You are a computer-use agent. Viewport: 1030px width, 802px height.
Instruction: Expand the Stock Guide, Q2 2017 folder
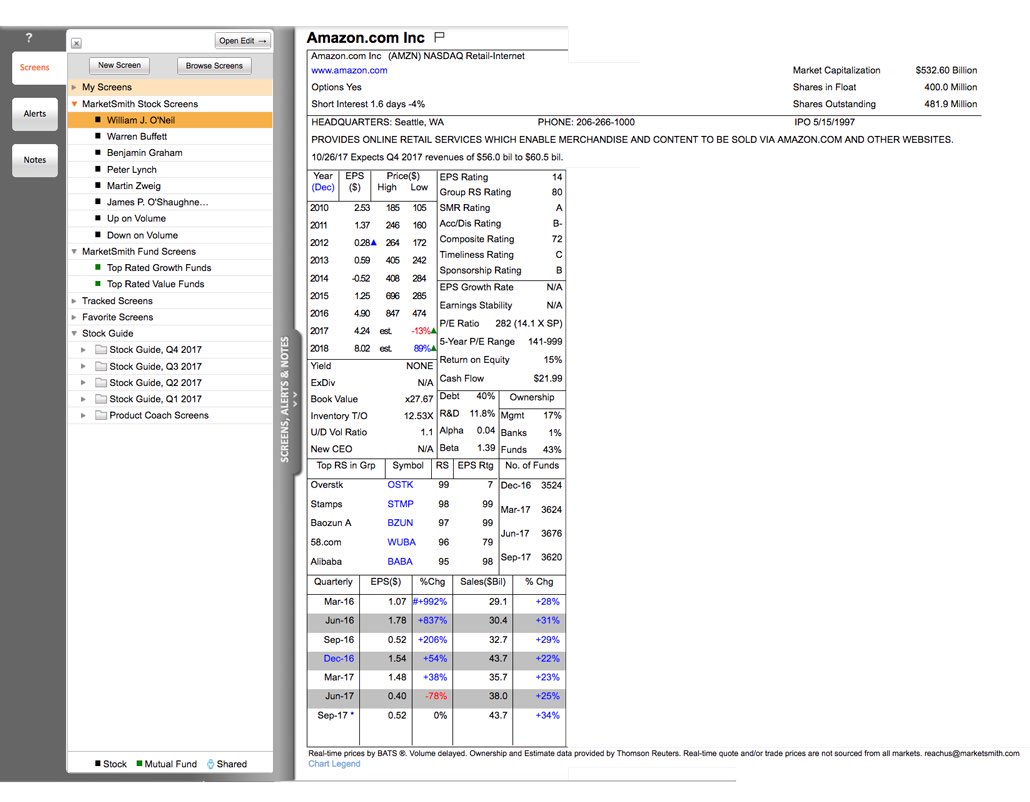[x=83, y=382]
